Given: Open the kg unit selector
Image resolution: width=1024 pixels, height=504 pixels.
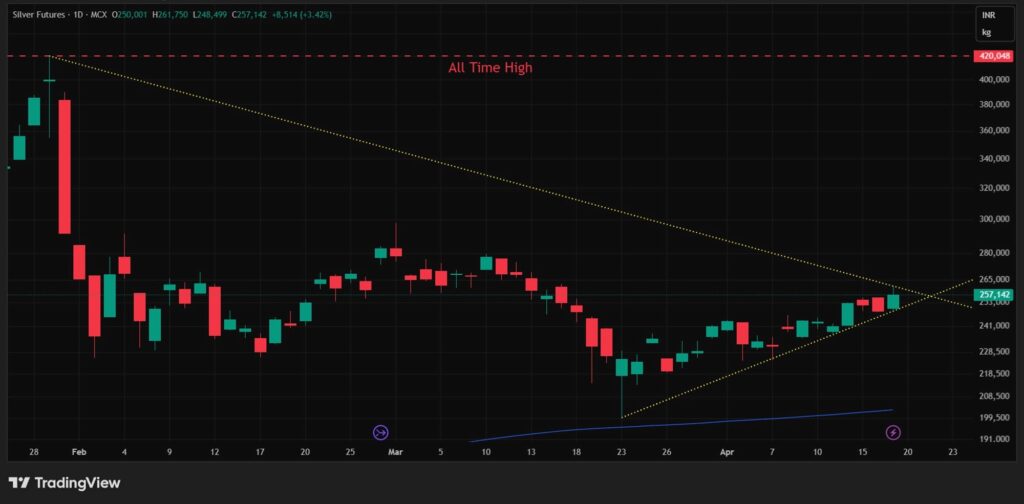Looking at the screenshot, I should tap(986, 32).
